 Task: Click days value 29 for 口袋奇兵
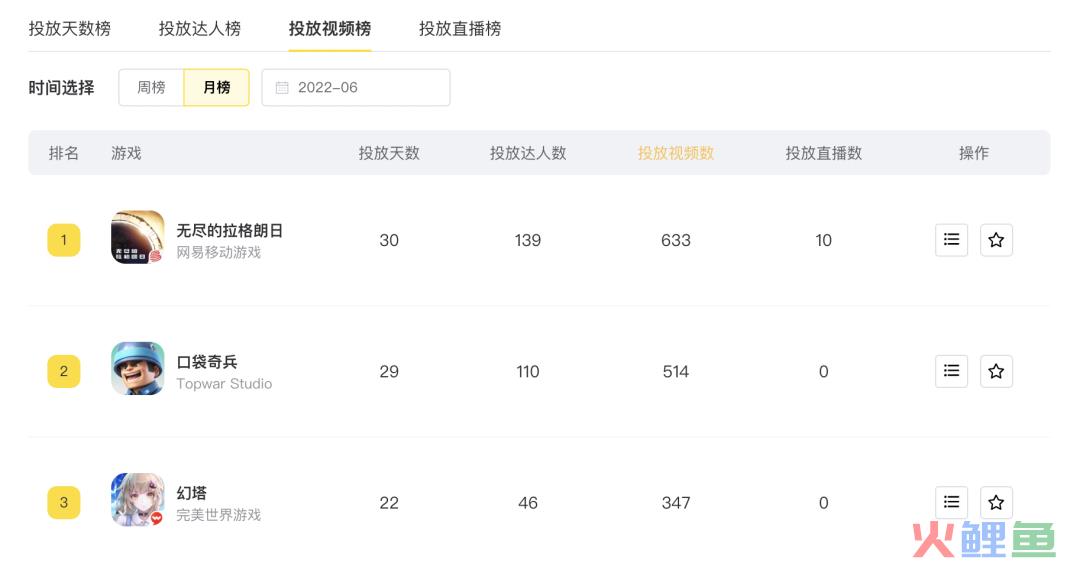point(389,371)
